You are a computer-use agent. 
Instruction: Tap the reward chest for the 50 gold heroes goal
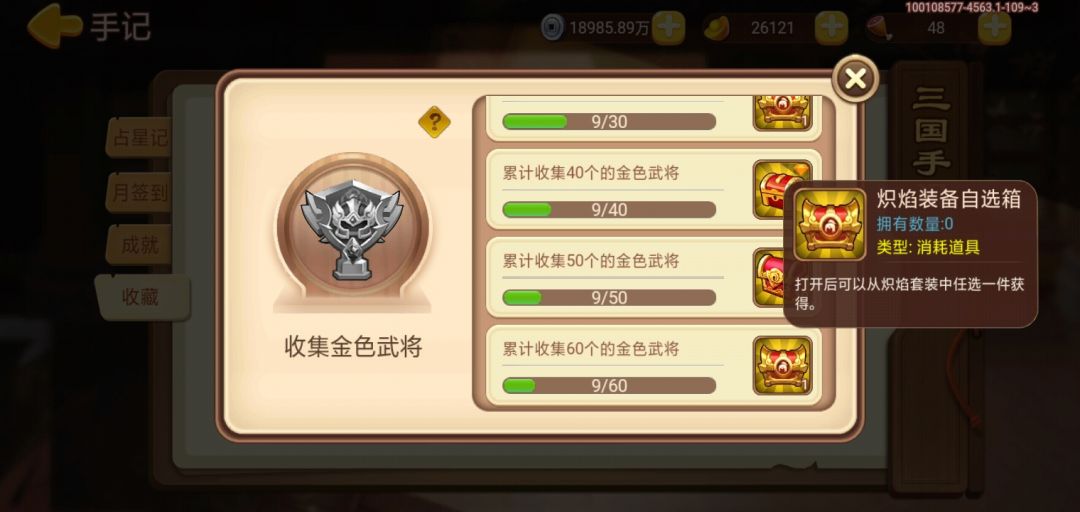[x=769, y=278]
